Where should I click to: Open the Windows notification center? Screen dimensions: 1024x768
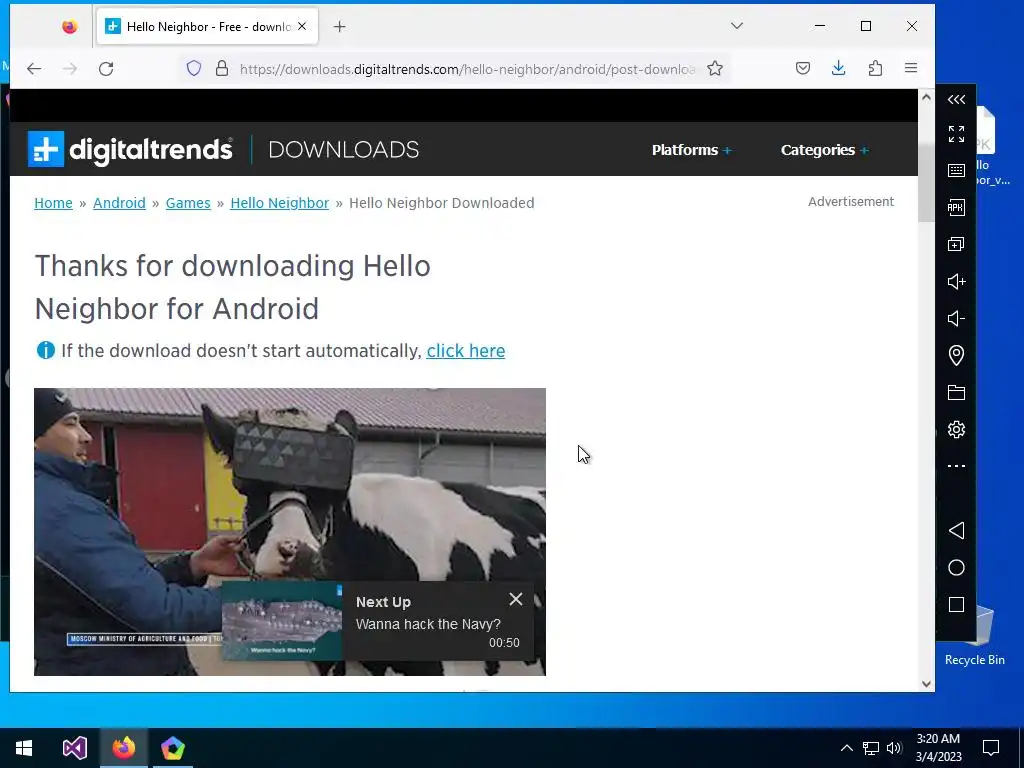(991, 748)
